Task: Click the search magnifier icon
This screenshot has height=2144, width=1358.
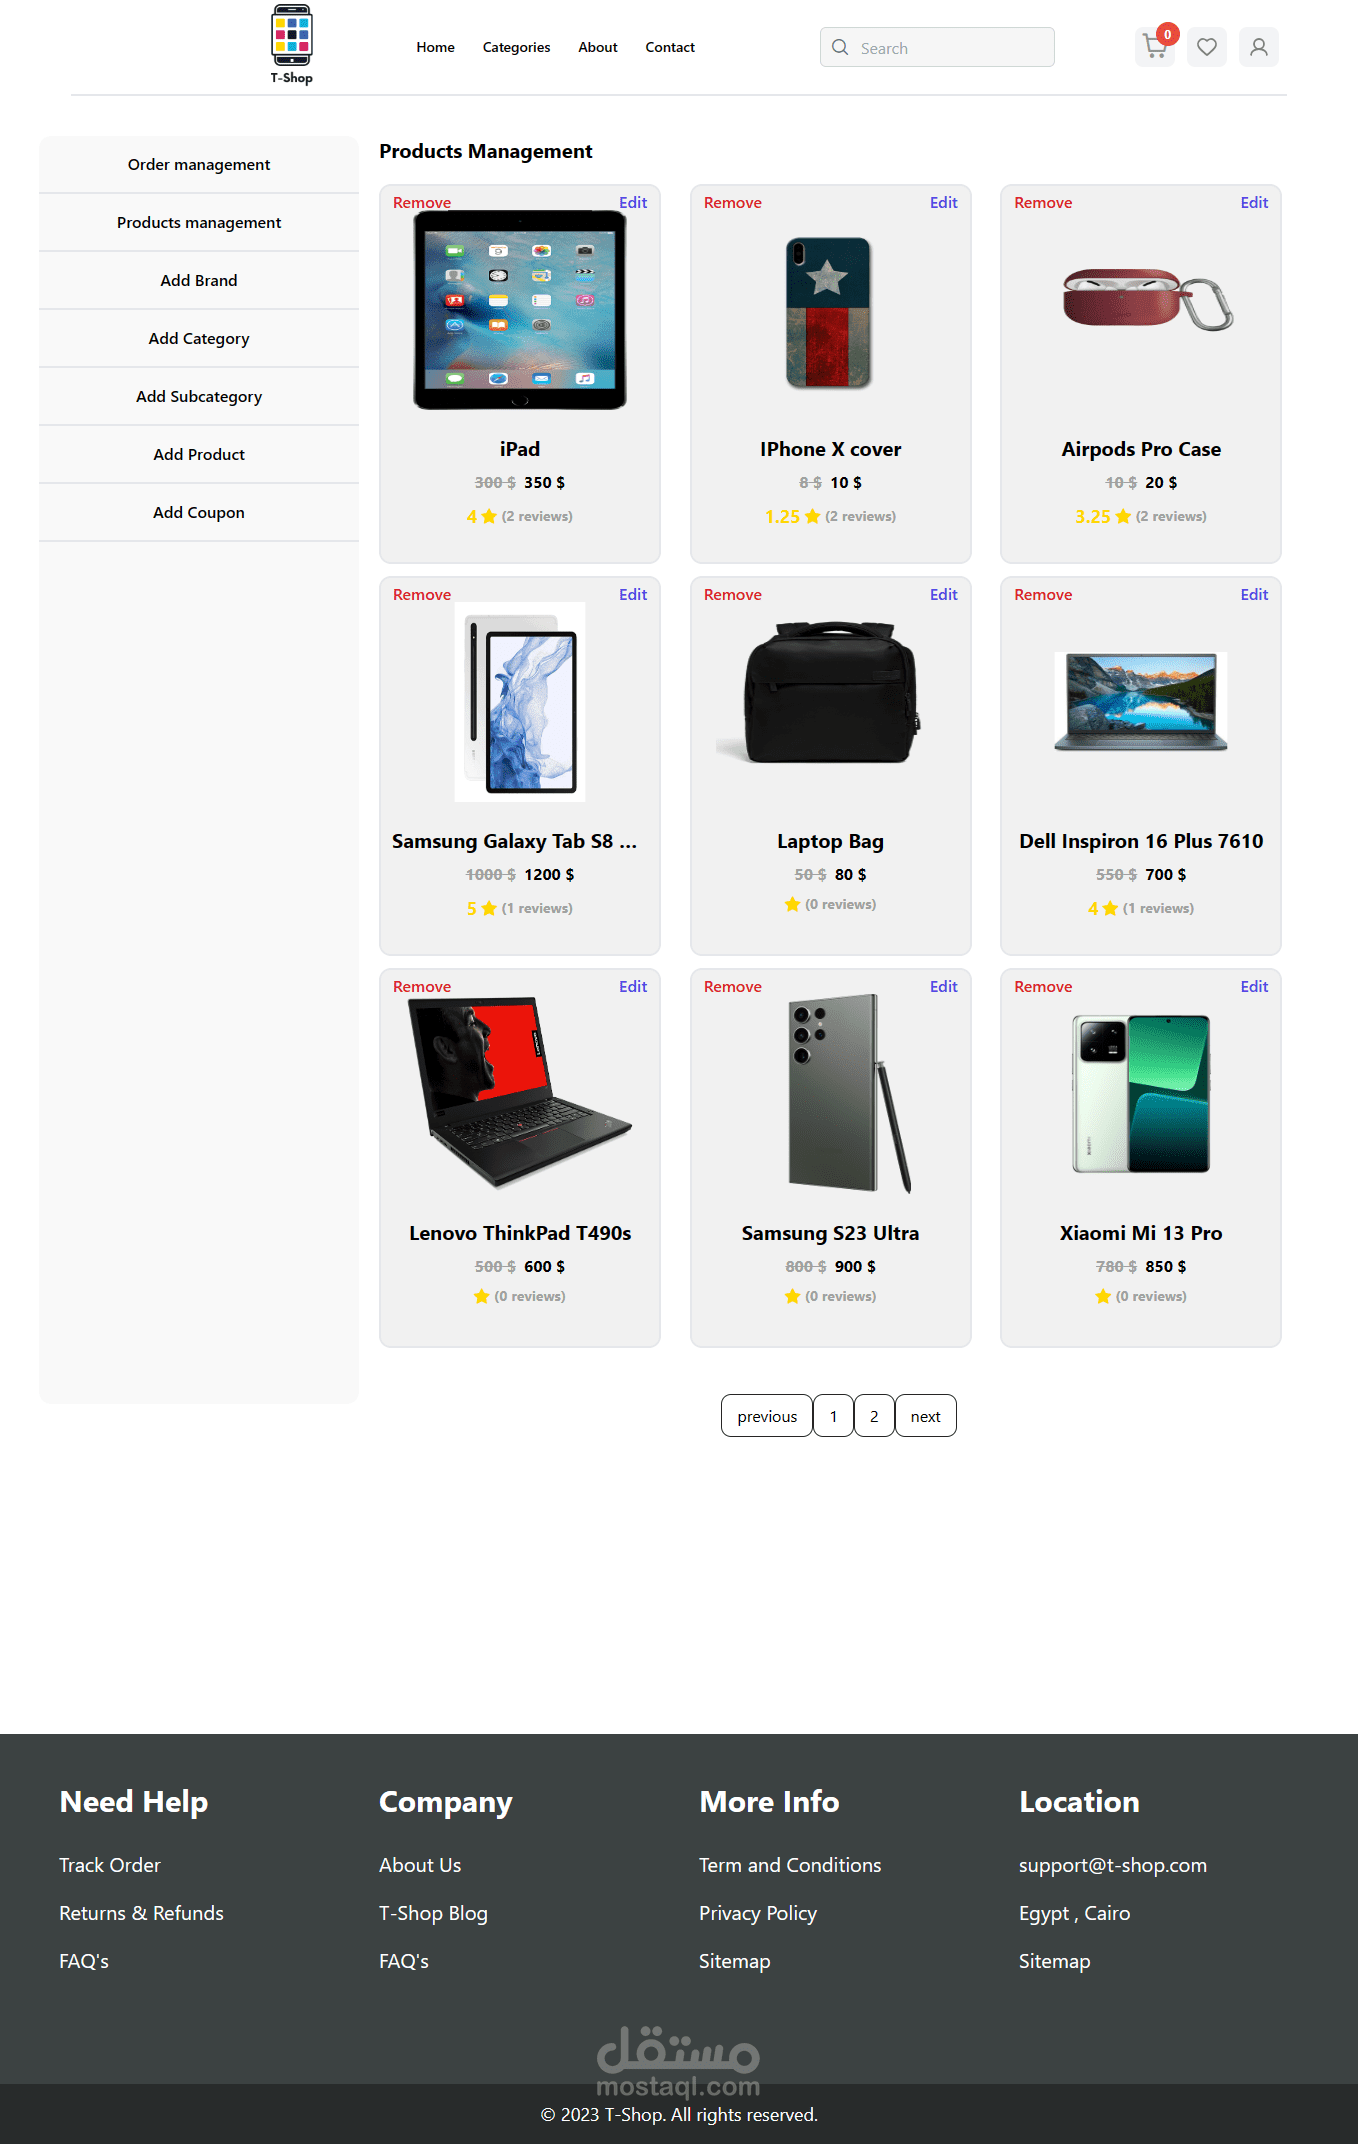Action: tap(840, 47)
